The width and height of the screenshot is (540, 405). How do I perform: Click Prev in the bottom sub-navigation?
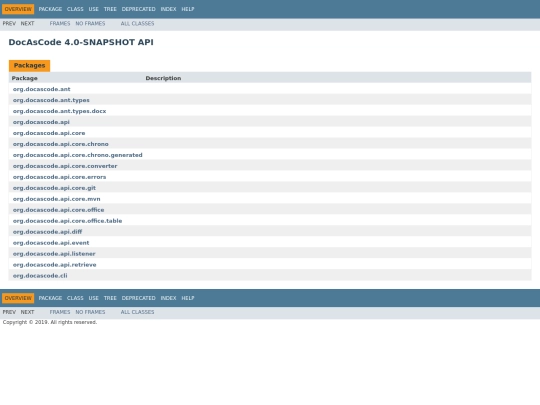(x=9, y=312)
